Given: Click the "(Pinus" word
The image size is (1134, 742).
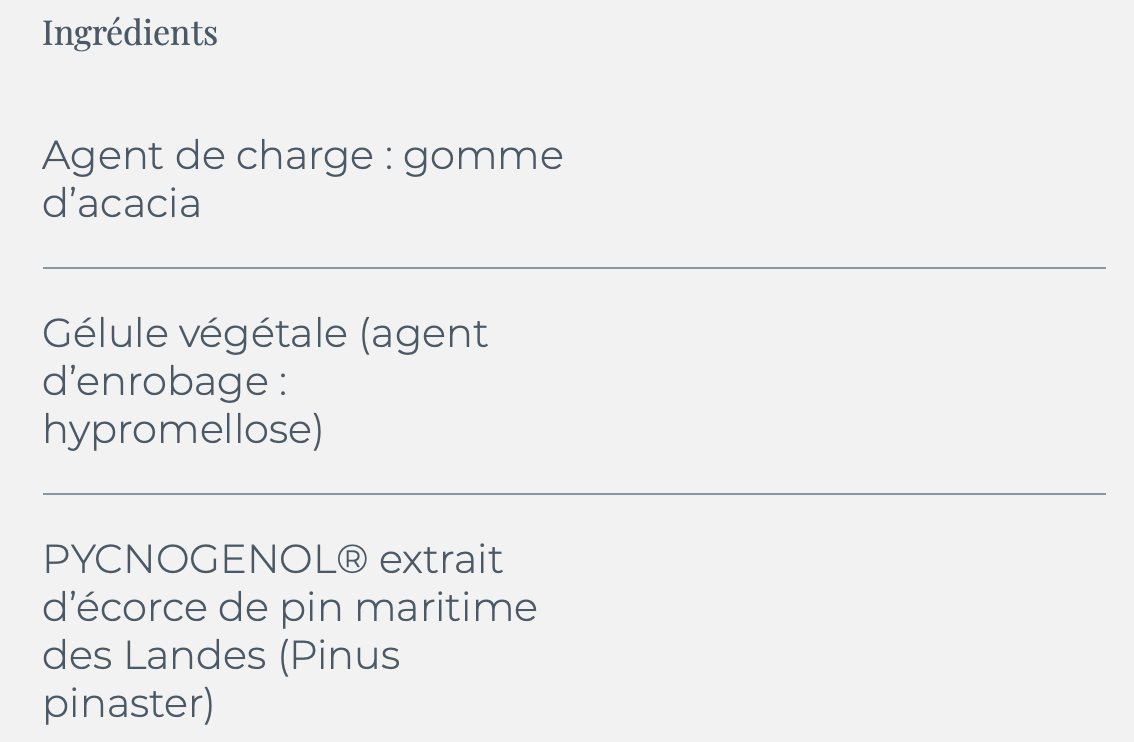Looking at the screenshot, I should point(339,656).
